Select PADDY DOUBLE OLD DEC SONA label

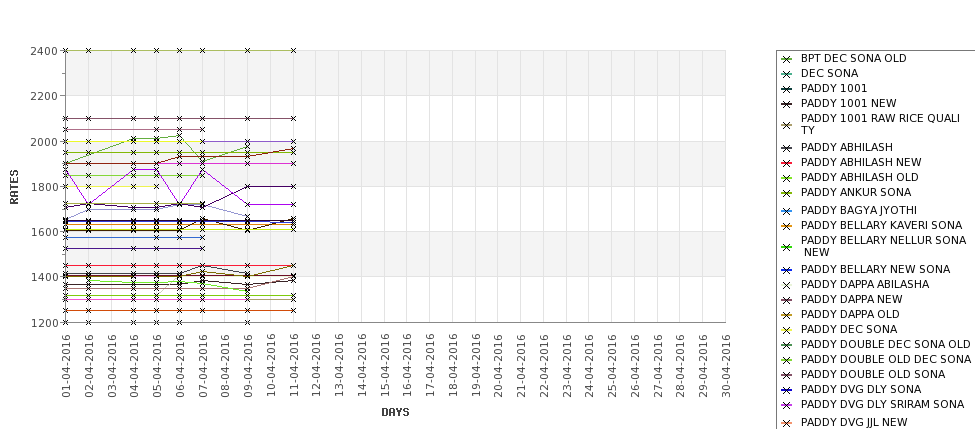[885, 359]
